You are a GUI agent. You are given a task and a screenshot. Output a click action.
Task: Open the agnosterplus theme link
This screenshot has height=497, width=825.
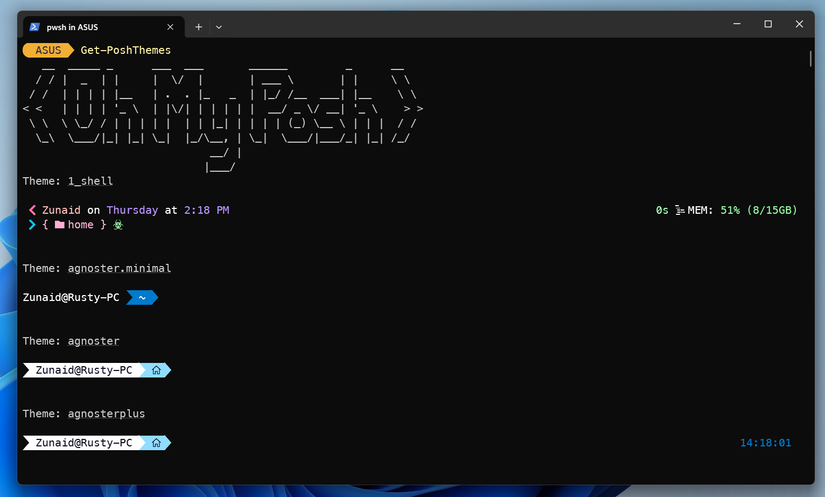tap(106, 414)
